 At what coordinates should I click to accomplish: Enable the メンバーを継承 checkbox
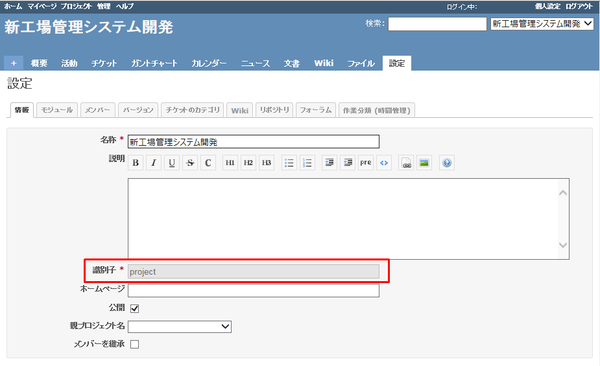(x=135, y=344)
